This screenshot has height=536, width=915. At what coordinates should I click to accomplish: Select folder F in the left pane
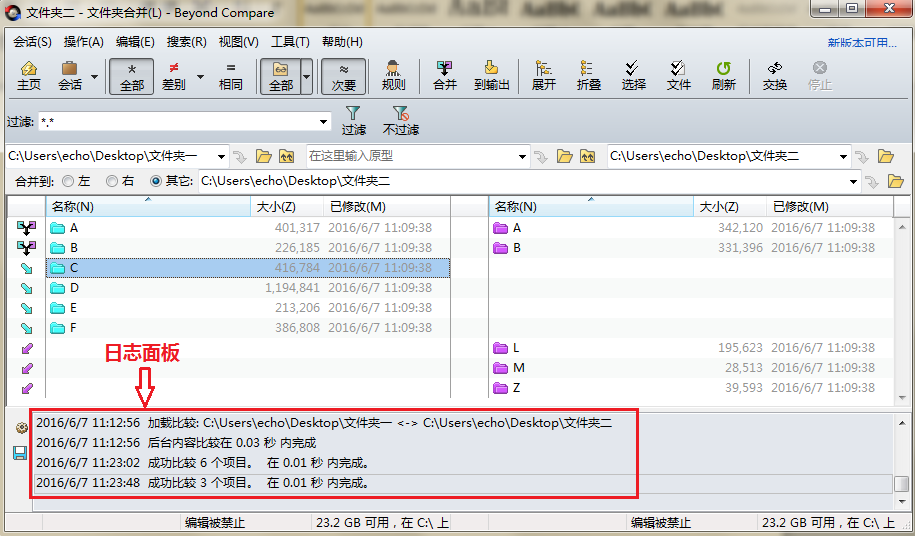coord(248,328)
